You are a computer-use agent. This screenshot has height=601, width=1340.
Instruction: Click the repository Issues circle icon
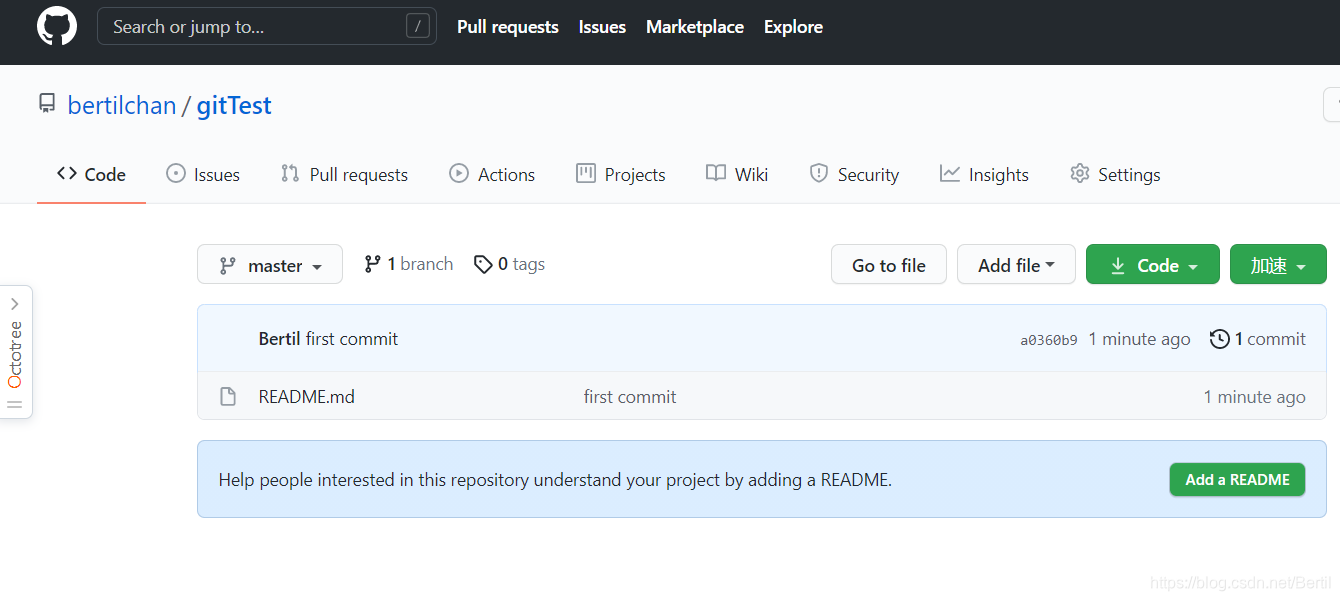click(x=176, y=173)
